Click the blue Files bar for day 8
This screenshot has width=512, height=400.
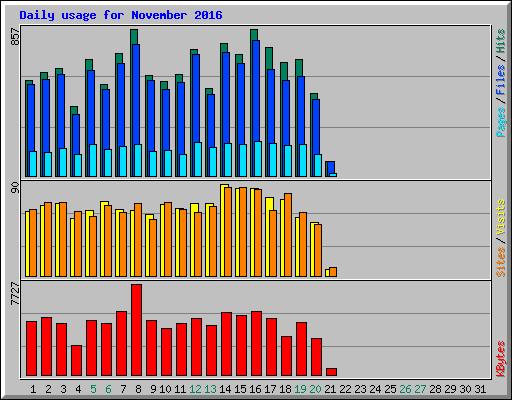[136, 94]
